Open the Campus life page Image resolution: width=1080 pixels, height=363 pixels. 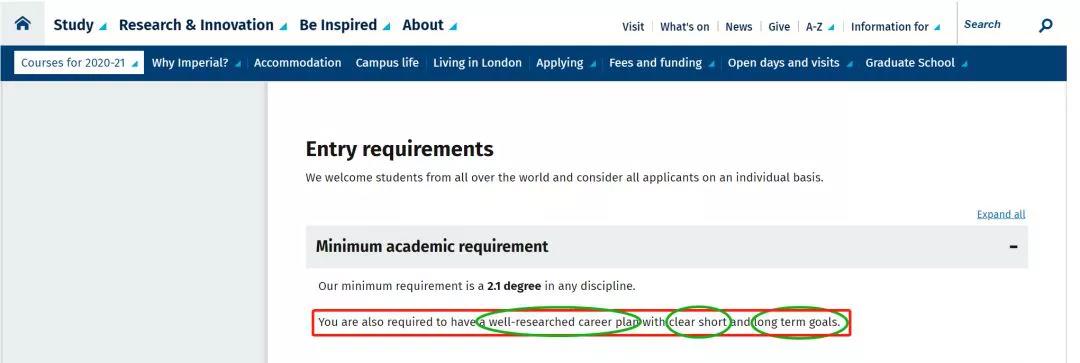pos(387,63)
